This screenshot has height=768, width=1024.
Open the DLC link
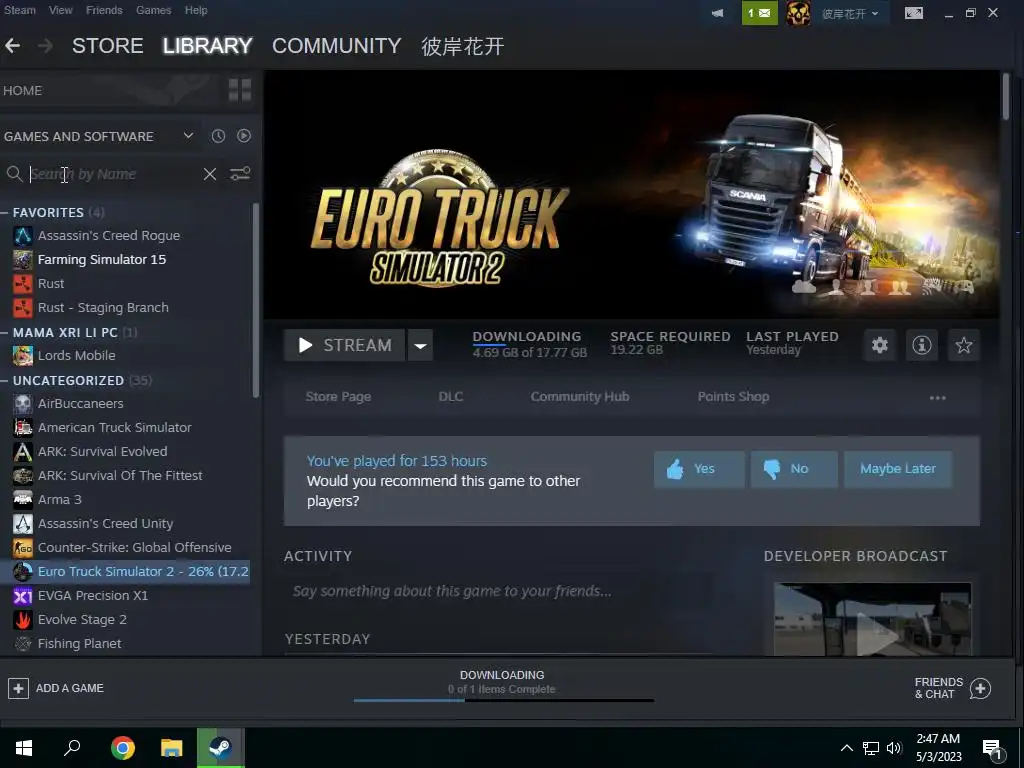451,396
